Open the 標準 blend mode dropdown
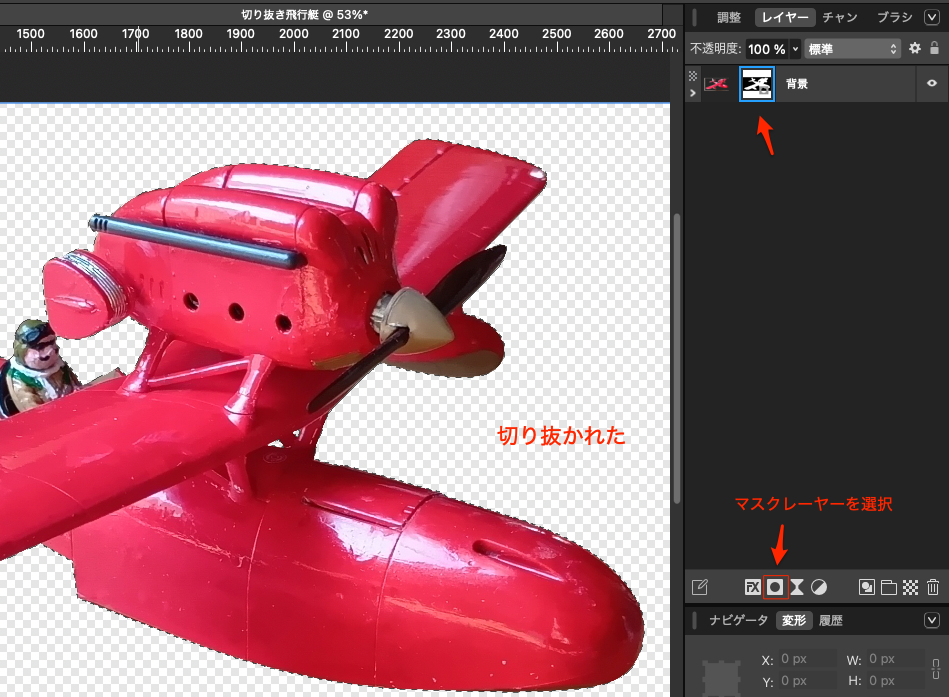Screen dimensions: 949x697 pyautogui.click(x=852, y=49)
